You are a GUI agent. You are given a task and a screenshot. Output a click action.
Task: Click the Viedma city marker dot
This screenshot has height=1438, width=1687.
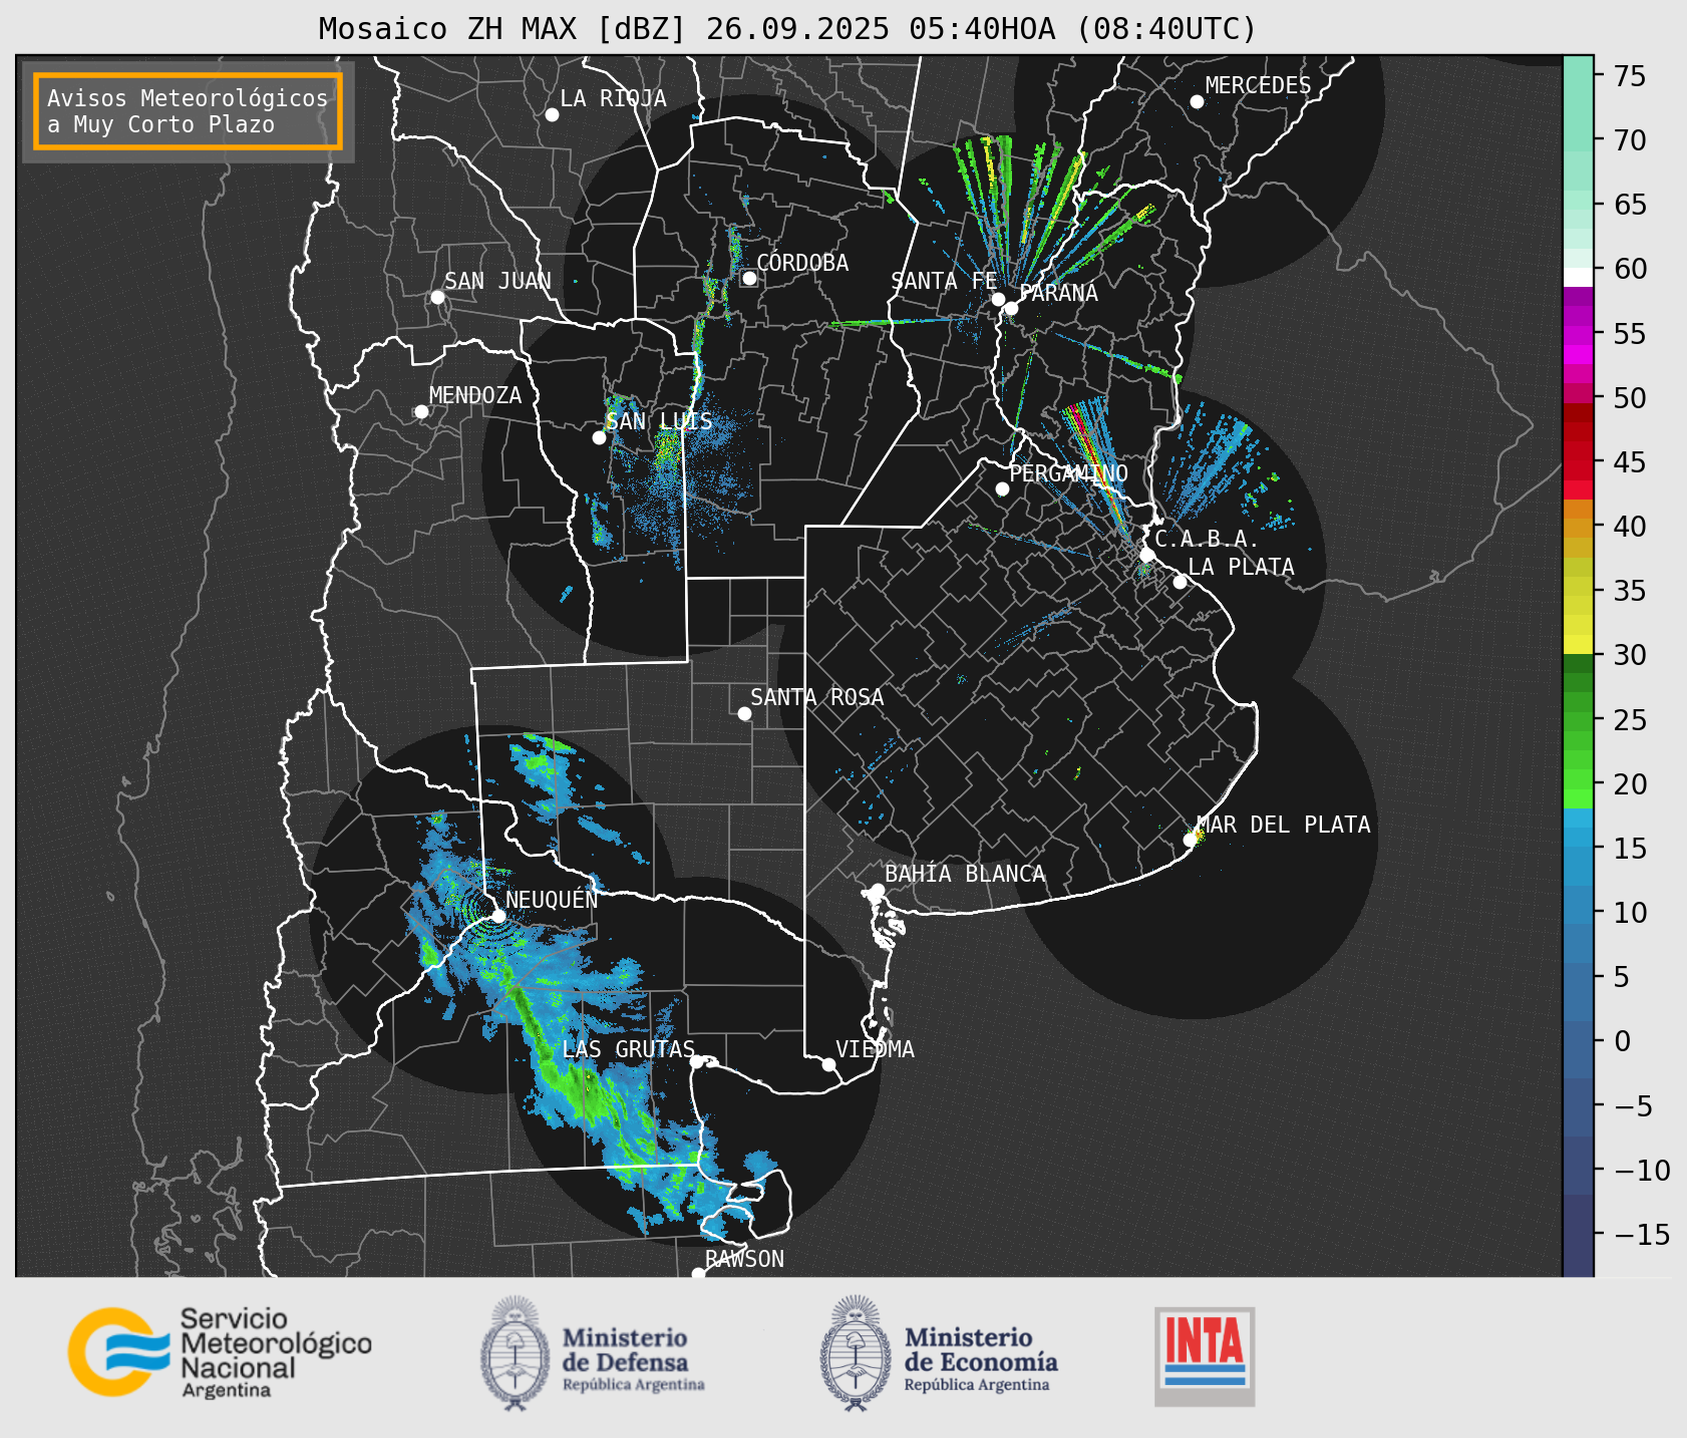[x=829, y=1064]
